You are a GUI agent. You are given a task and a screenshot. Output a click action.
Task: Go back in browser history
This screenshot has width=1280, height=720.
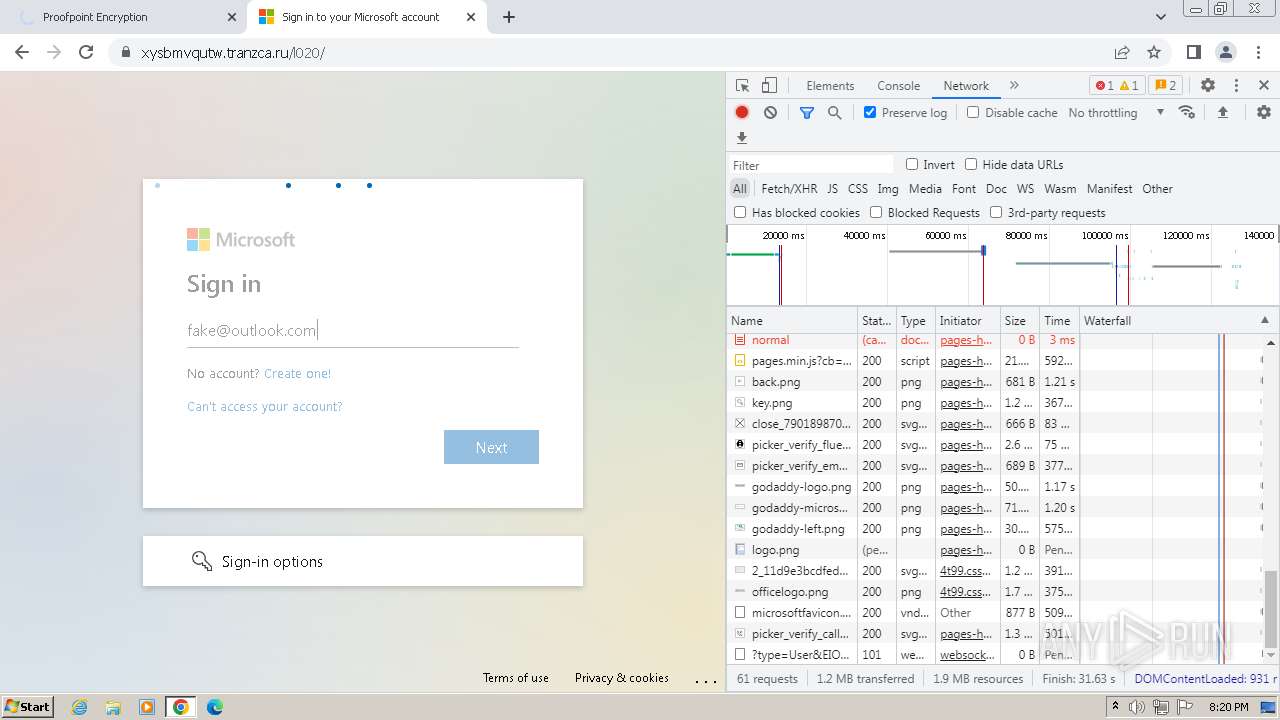22,52
